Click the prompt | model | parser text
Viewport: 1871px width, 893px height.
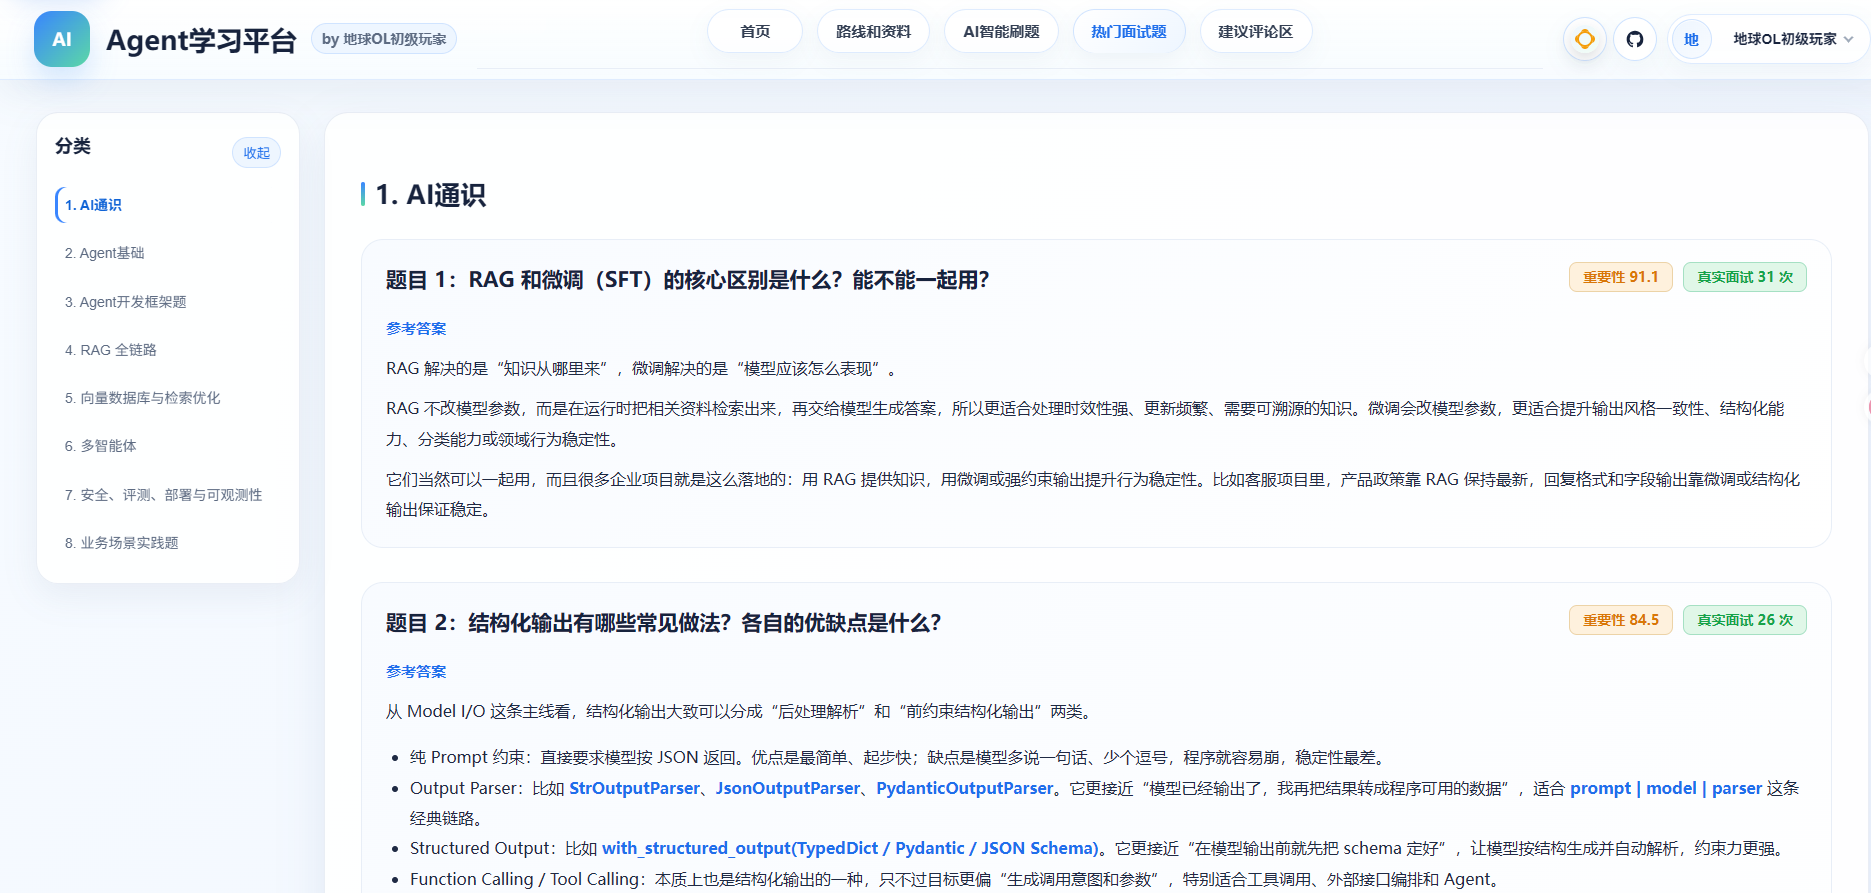tap(1666, 788)
